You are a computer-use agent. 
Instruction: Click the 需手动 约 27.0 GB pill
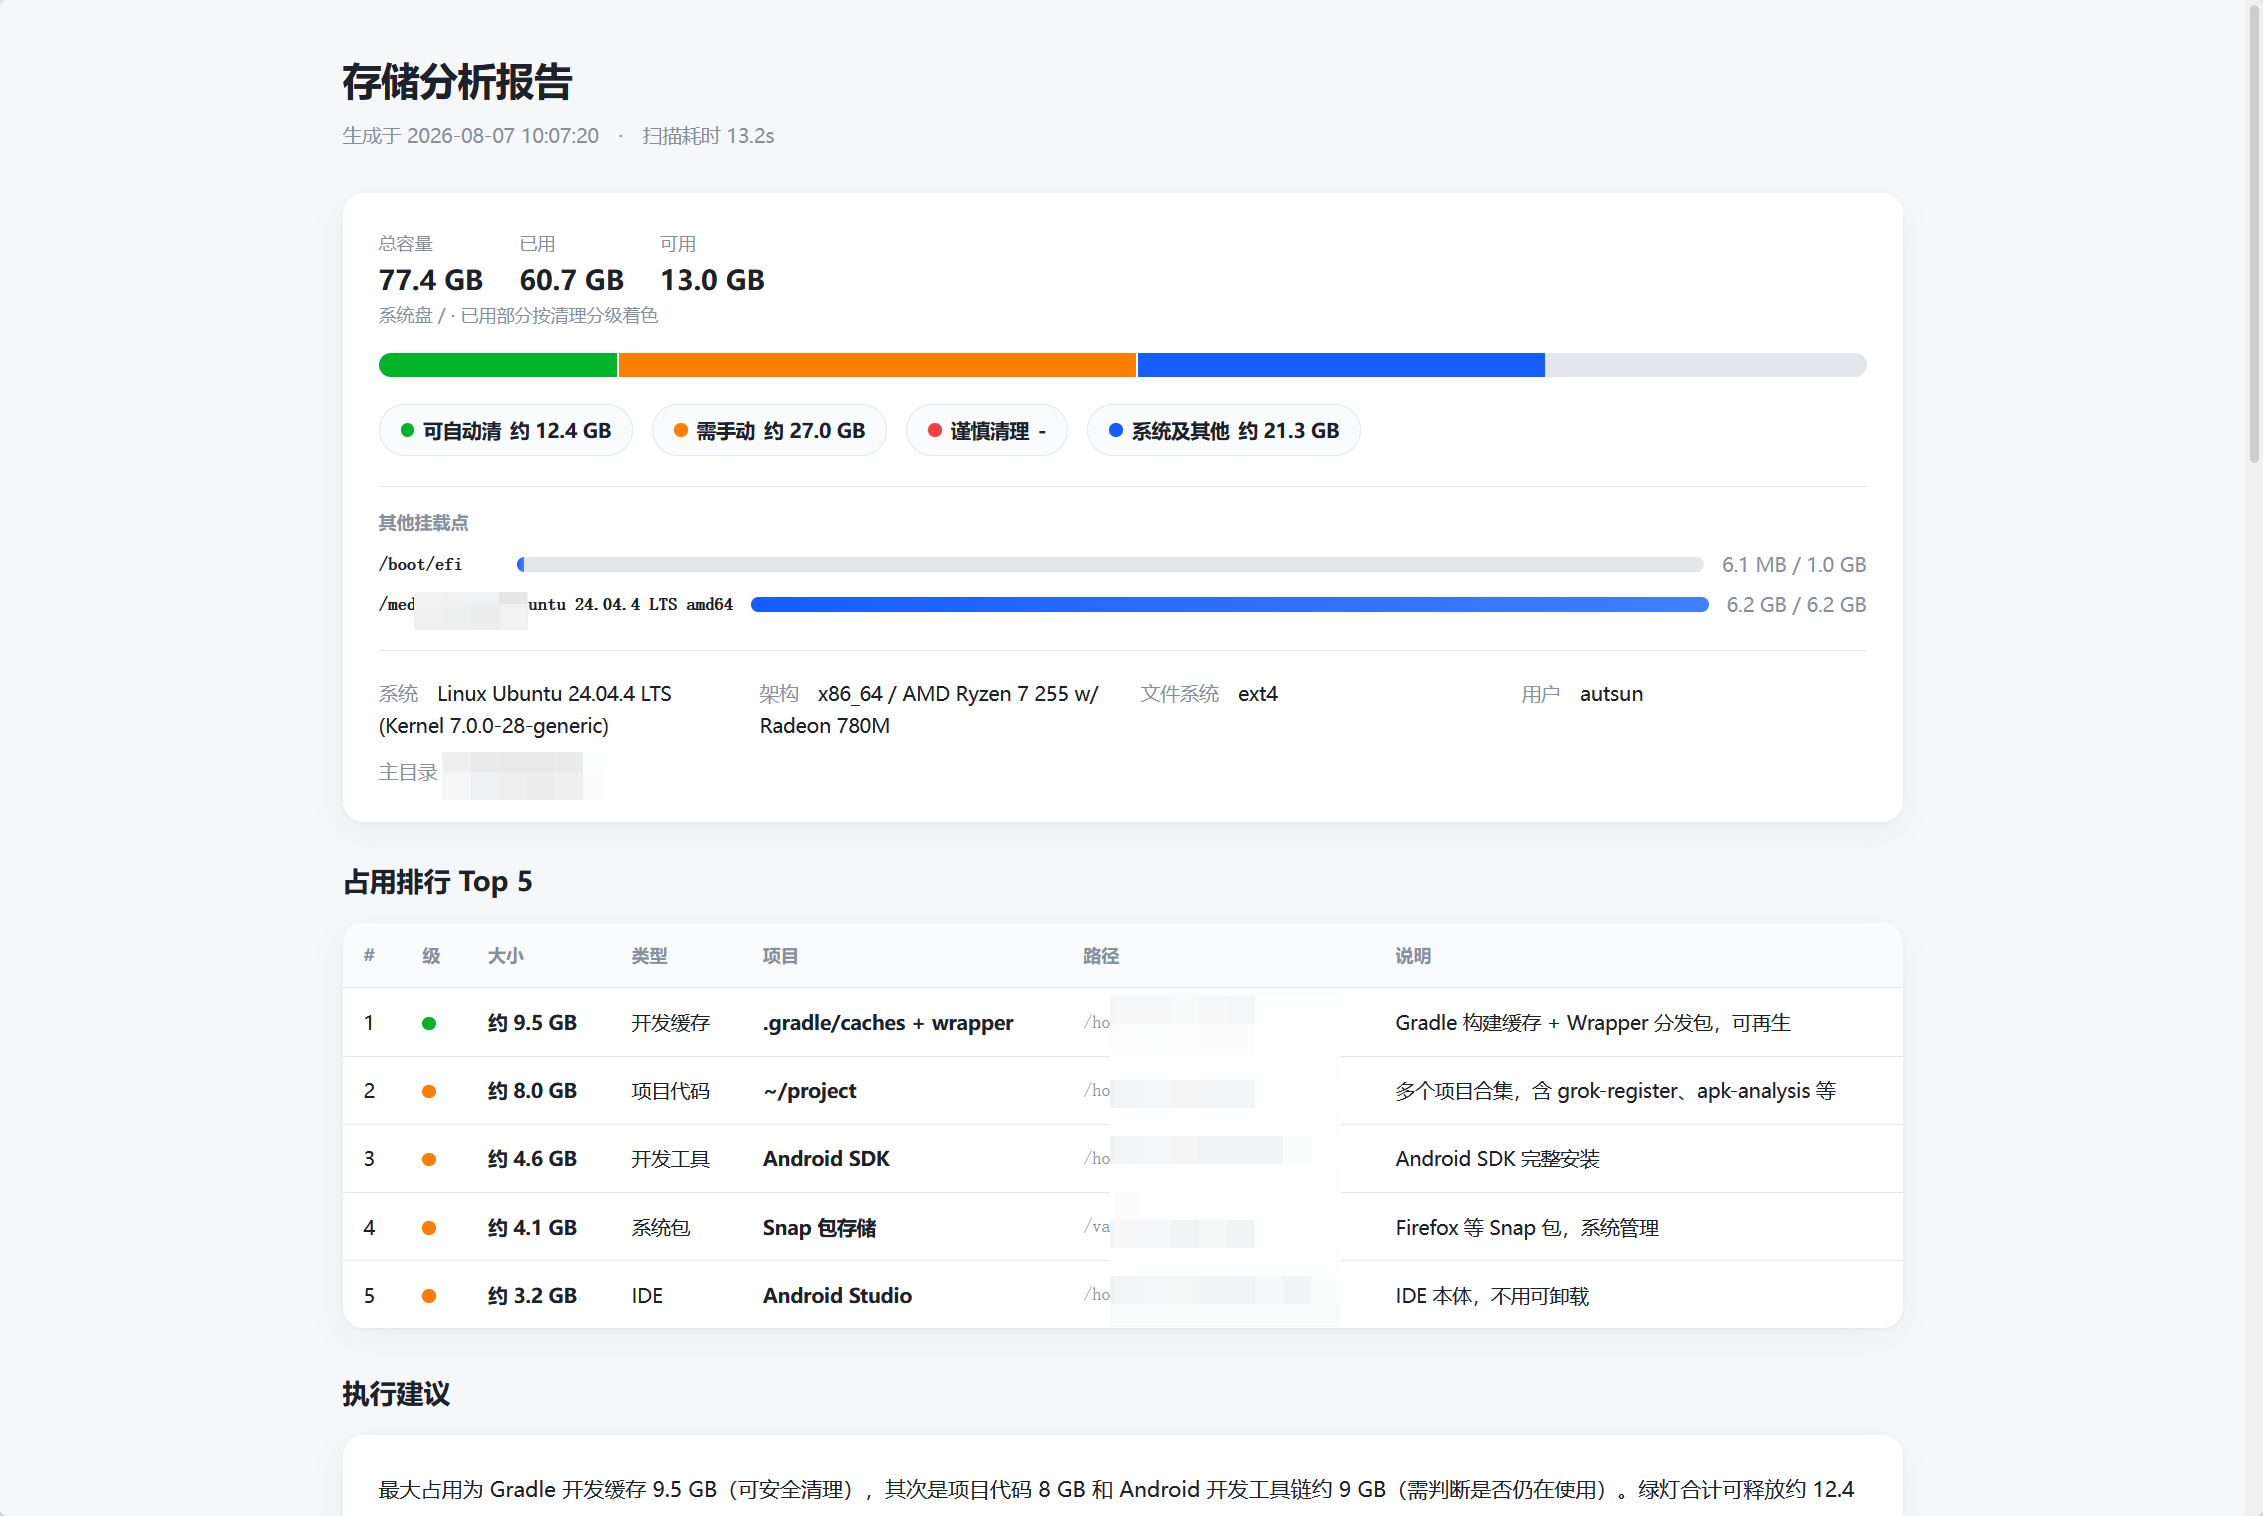click(x=769, y=431)
